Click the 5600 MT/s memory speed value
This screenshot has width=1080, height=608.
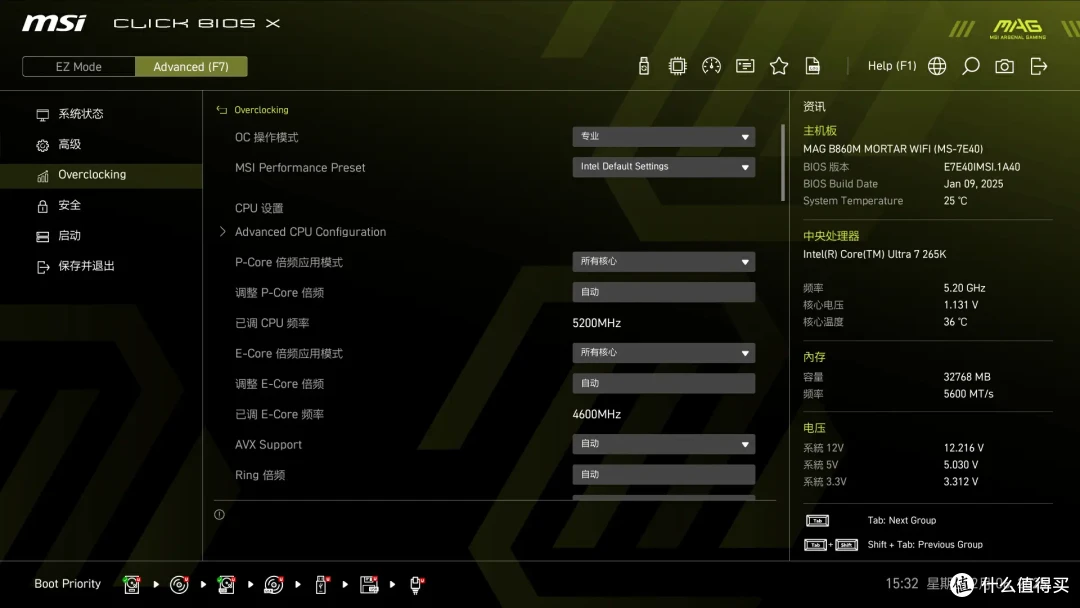tap(968, 394)
